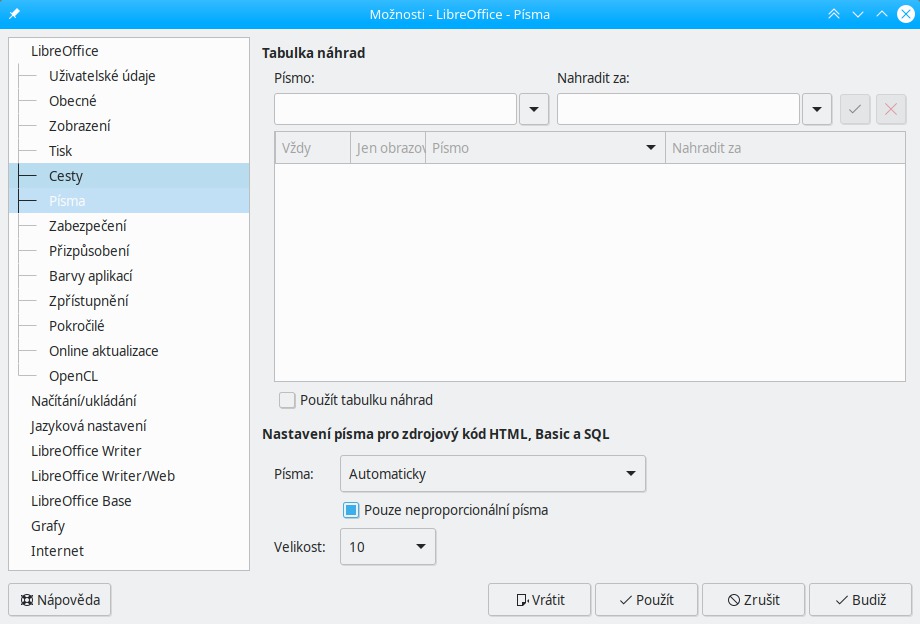This screenshot has width=920, height=624.
Task: Click the Písmo column header sort arrow
Action: (x=651, y=148)
